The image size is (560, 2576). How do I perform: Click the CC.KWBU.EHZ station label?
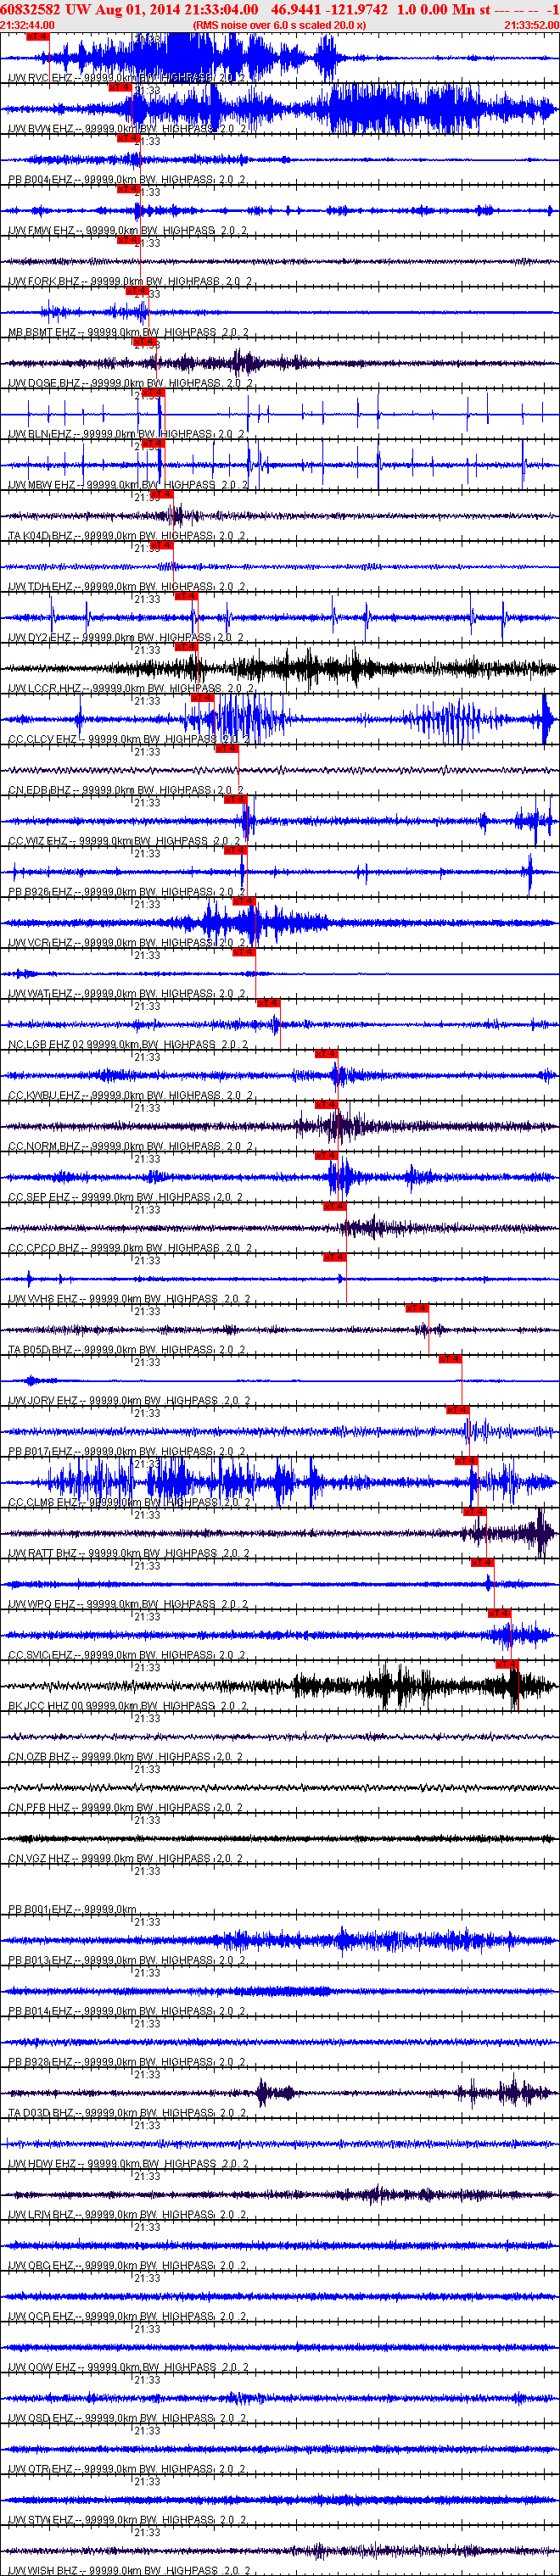coord(130,1096)
